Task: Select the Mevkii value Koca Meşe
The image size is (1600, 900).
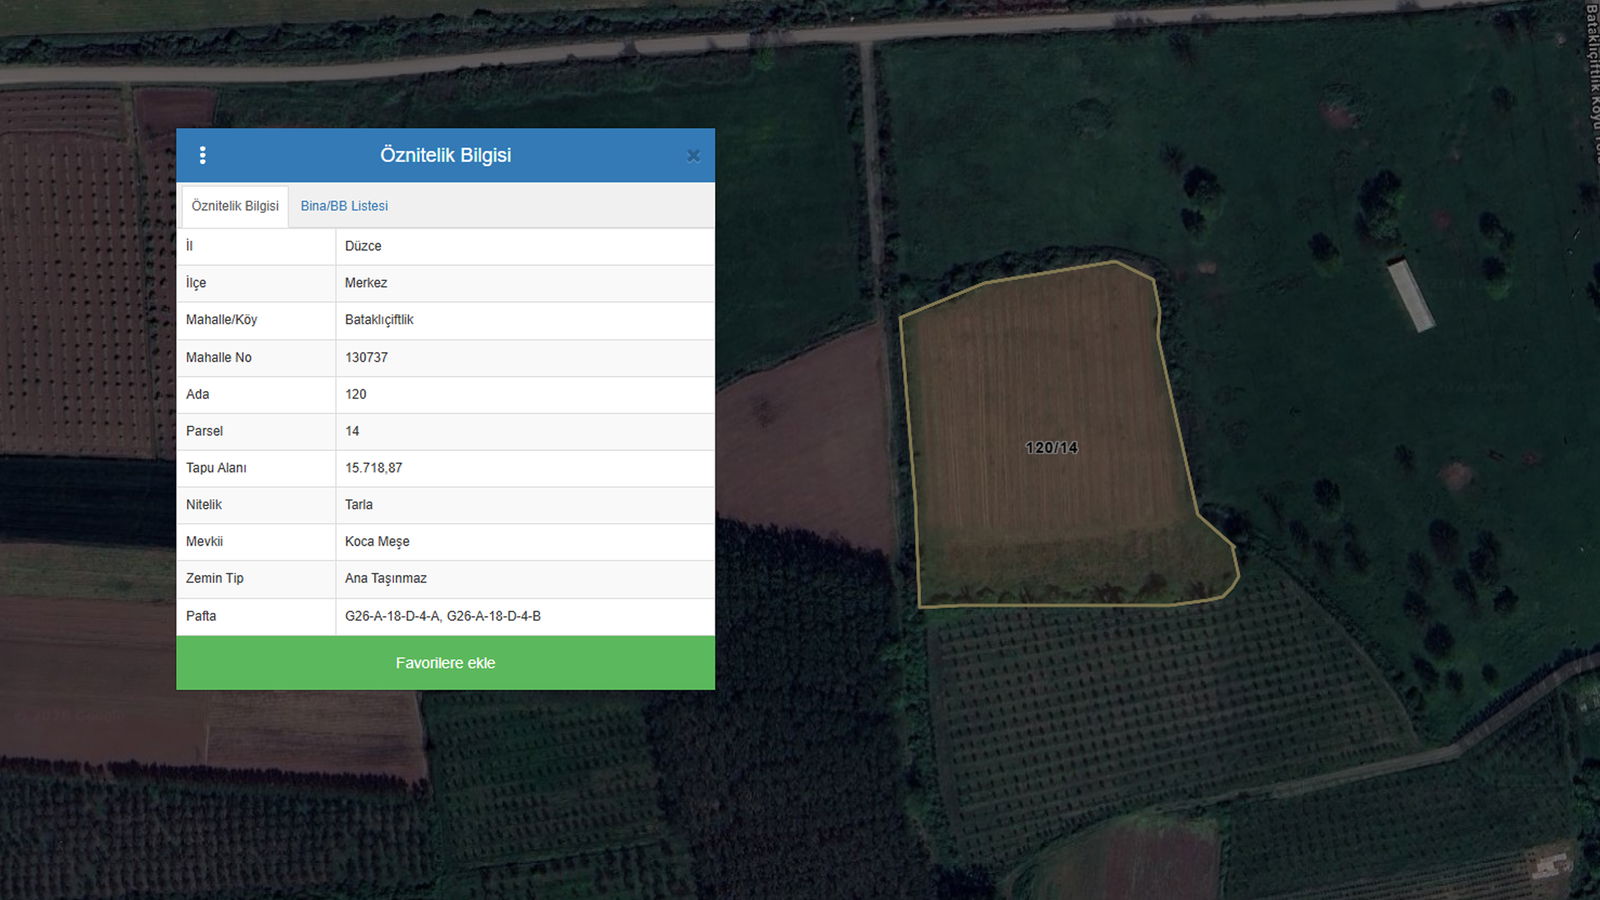Action: point(377,542)
